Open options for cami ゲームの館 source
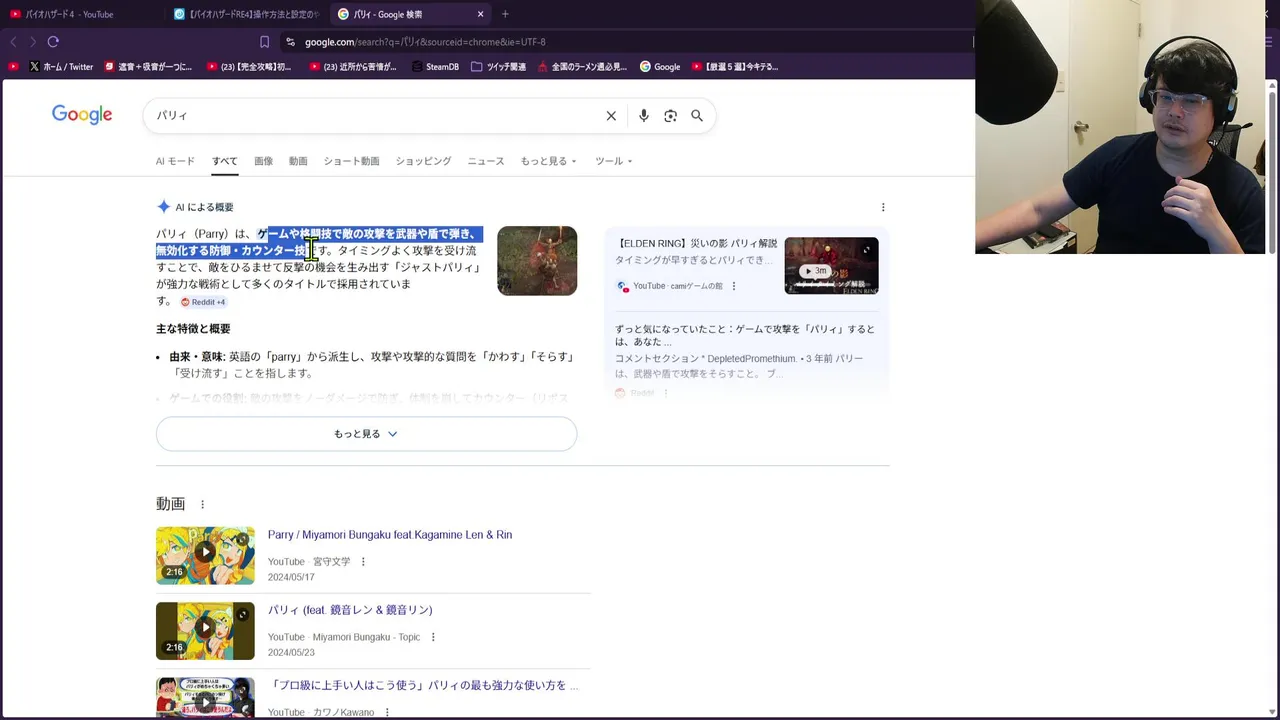Viewport: 1280px width, 720px height. pyautogui.click(x=734, y=286)
